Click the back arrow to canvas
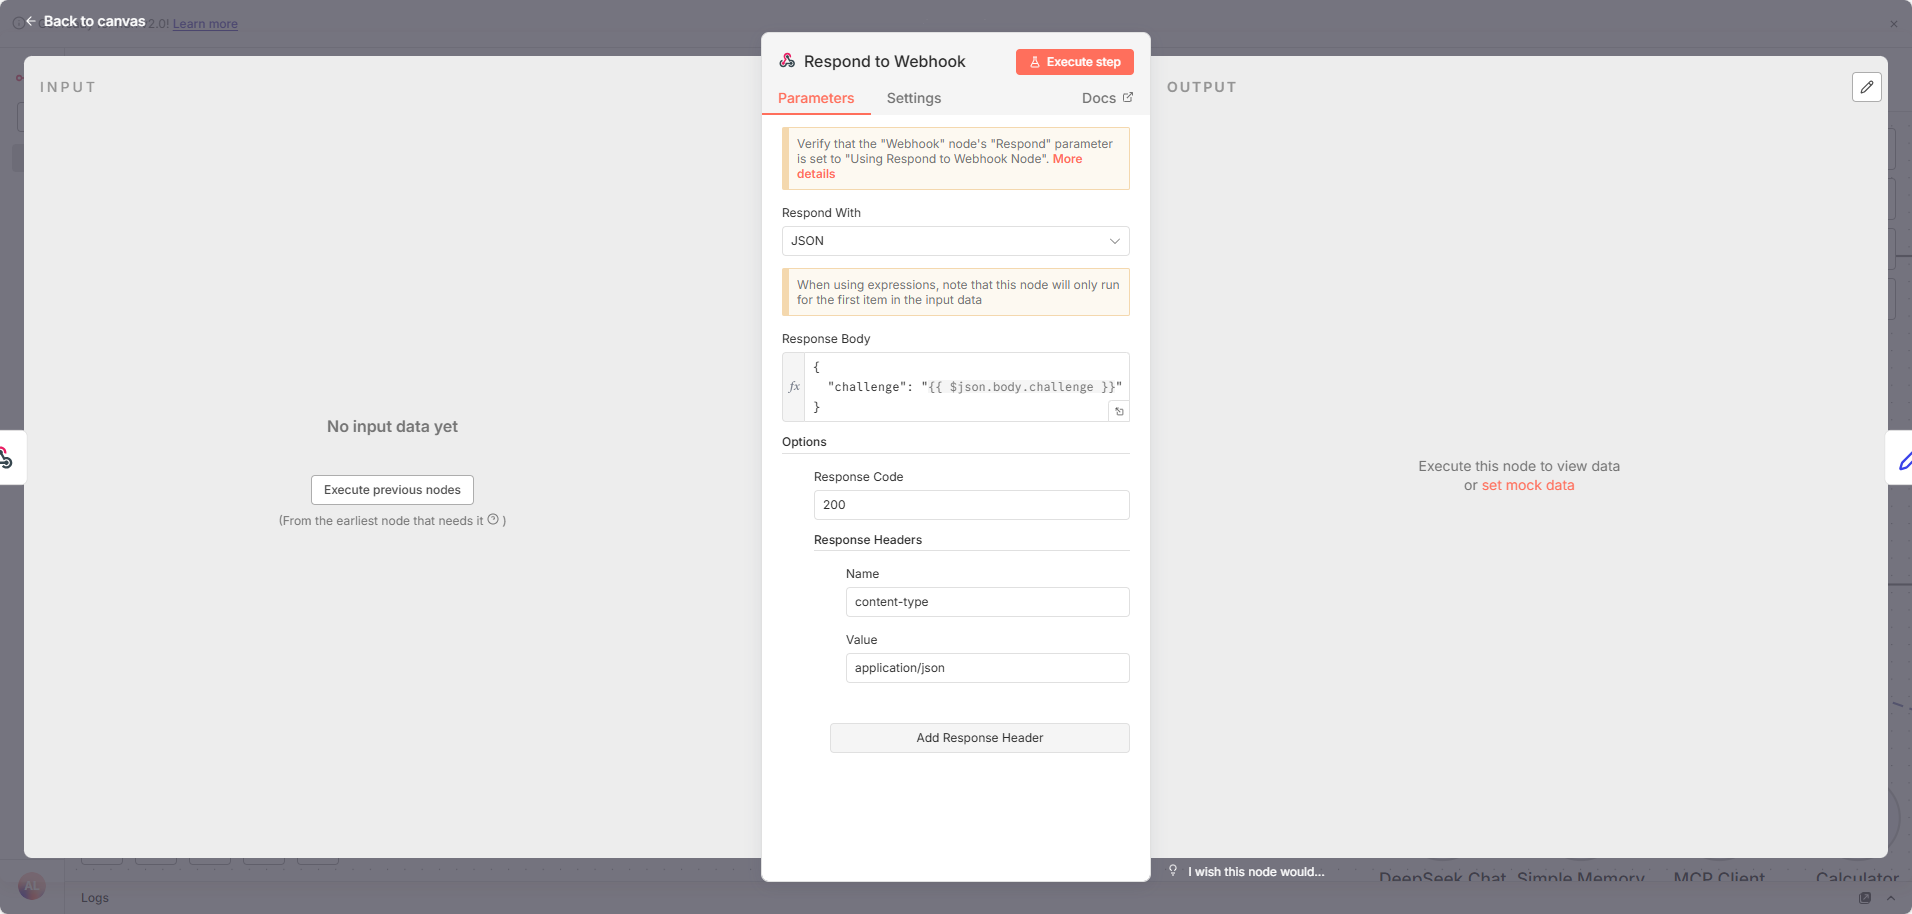1912x914 pixels. [31, 21]
